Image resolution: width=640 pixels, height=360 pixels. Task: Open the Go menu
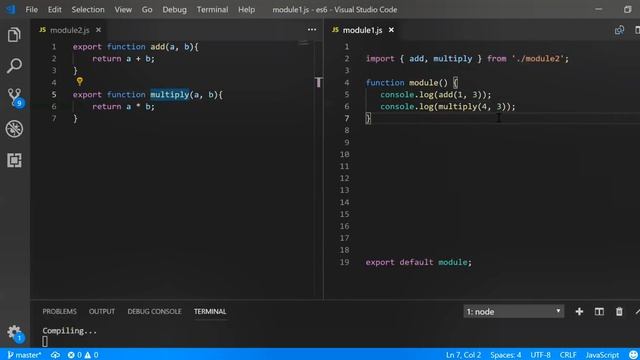point(147,9)
